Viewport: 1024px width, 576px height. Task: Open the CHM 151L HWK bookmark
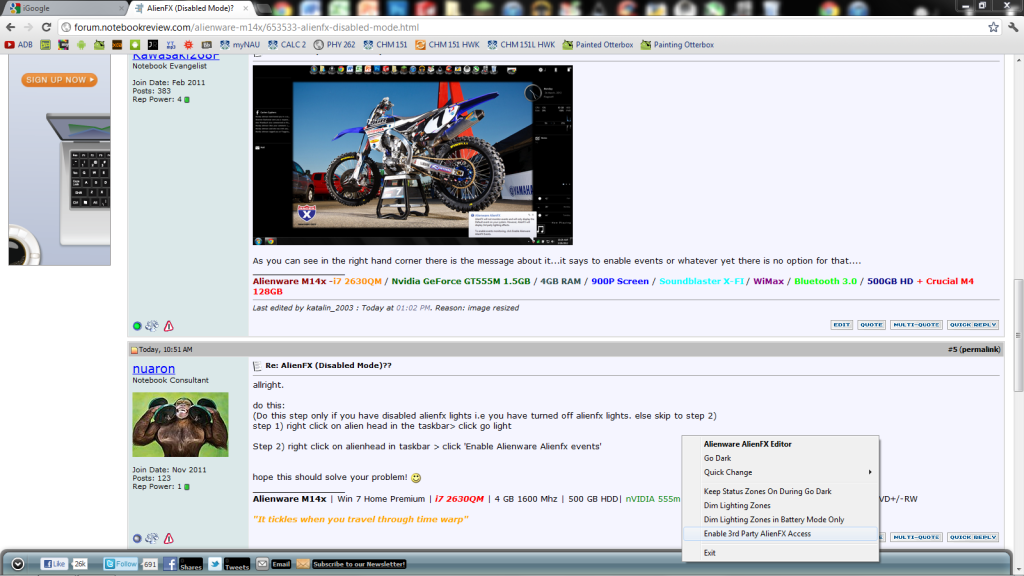[x=521, y=45]
